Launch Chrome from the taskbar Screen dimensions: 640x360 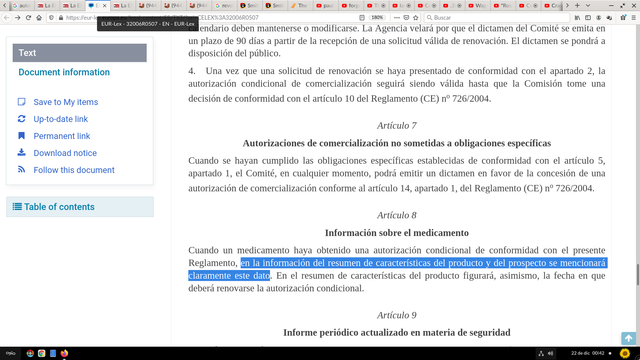click(x=42, y=353)
